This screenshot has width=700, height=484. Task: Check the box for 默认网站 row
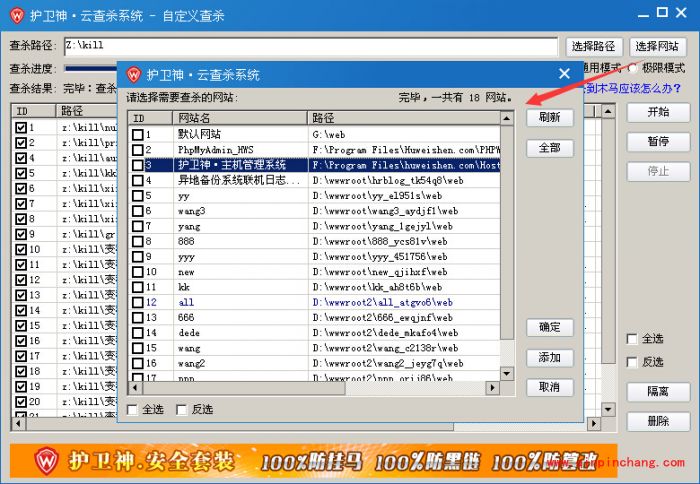(138, 134)
